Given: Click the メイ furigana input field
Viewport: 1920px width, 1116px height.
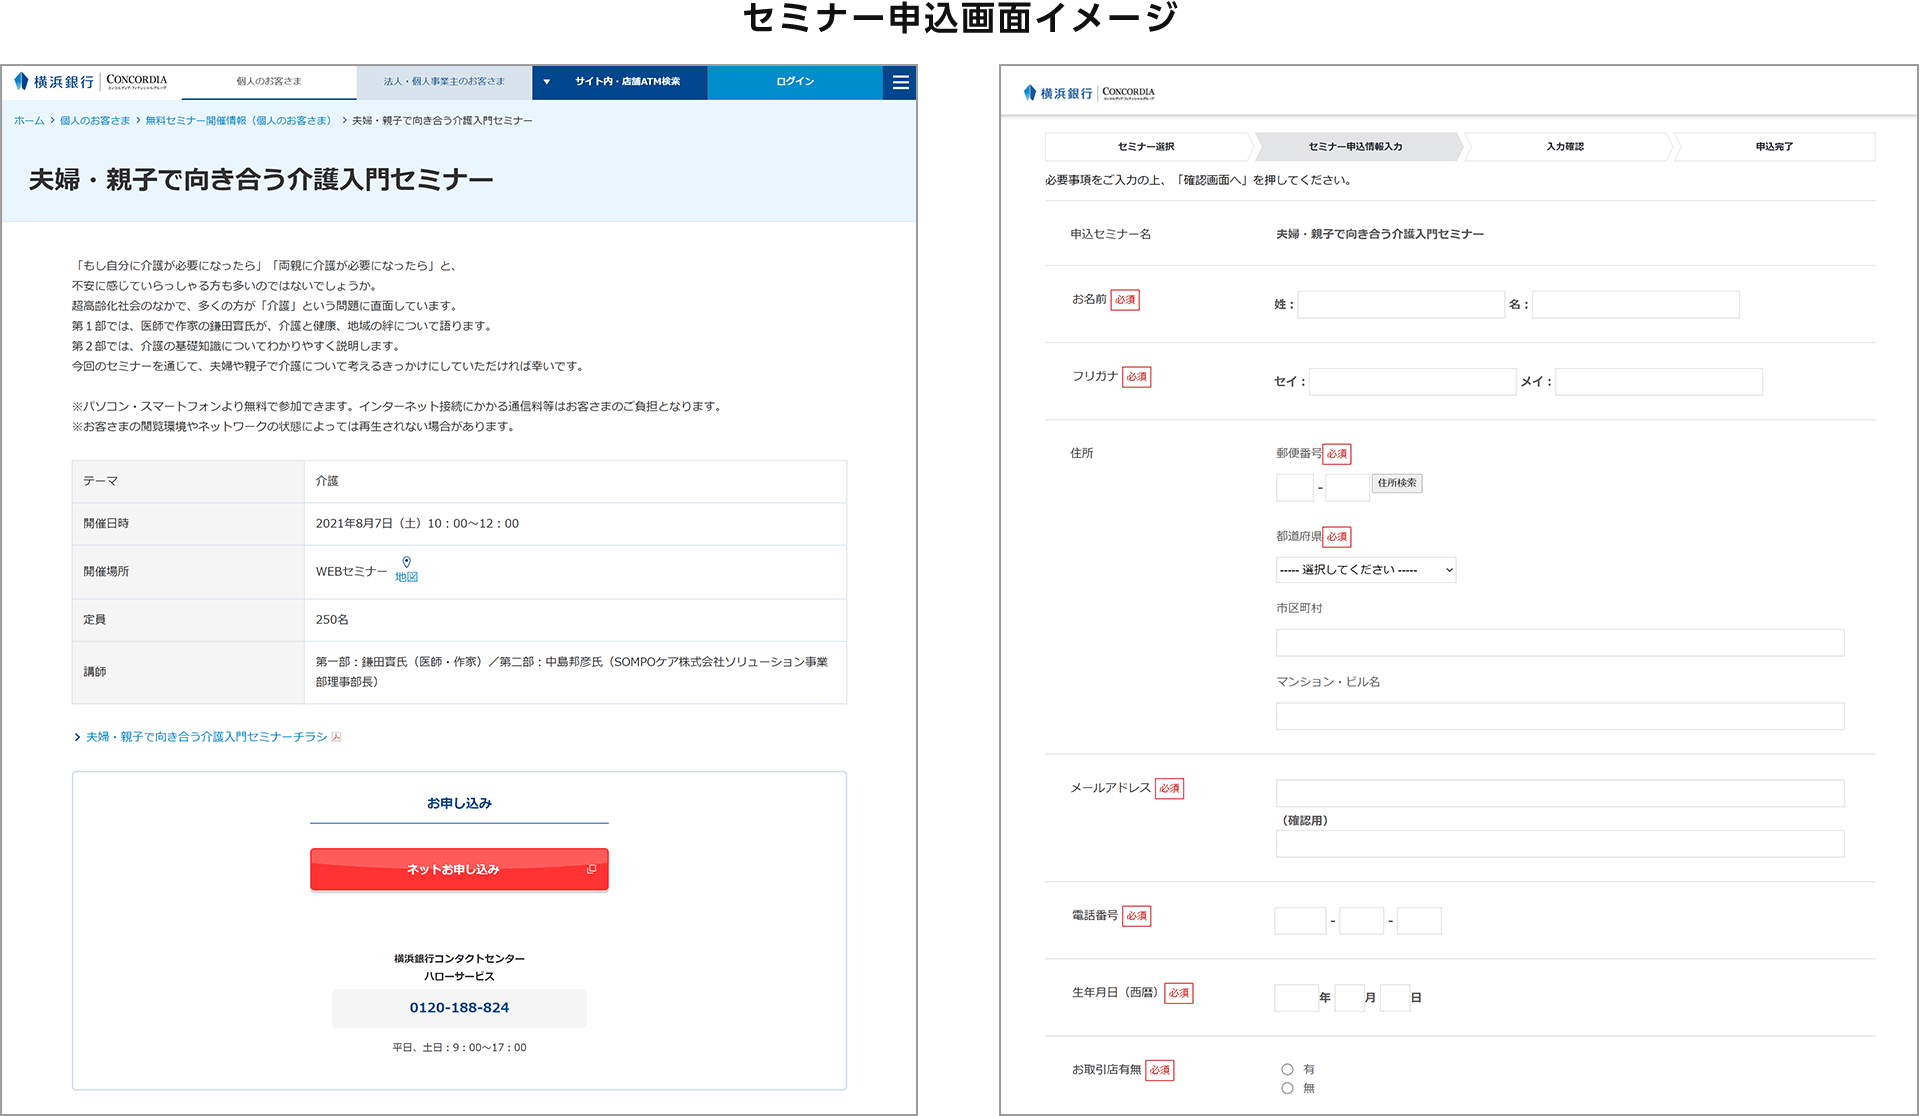Looking at the screenshot, I should pyautogui.click(x=1659, y=382).
